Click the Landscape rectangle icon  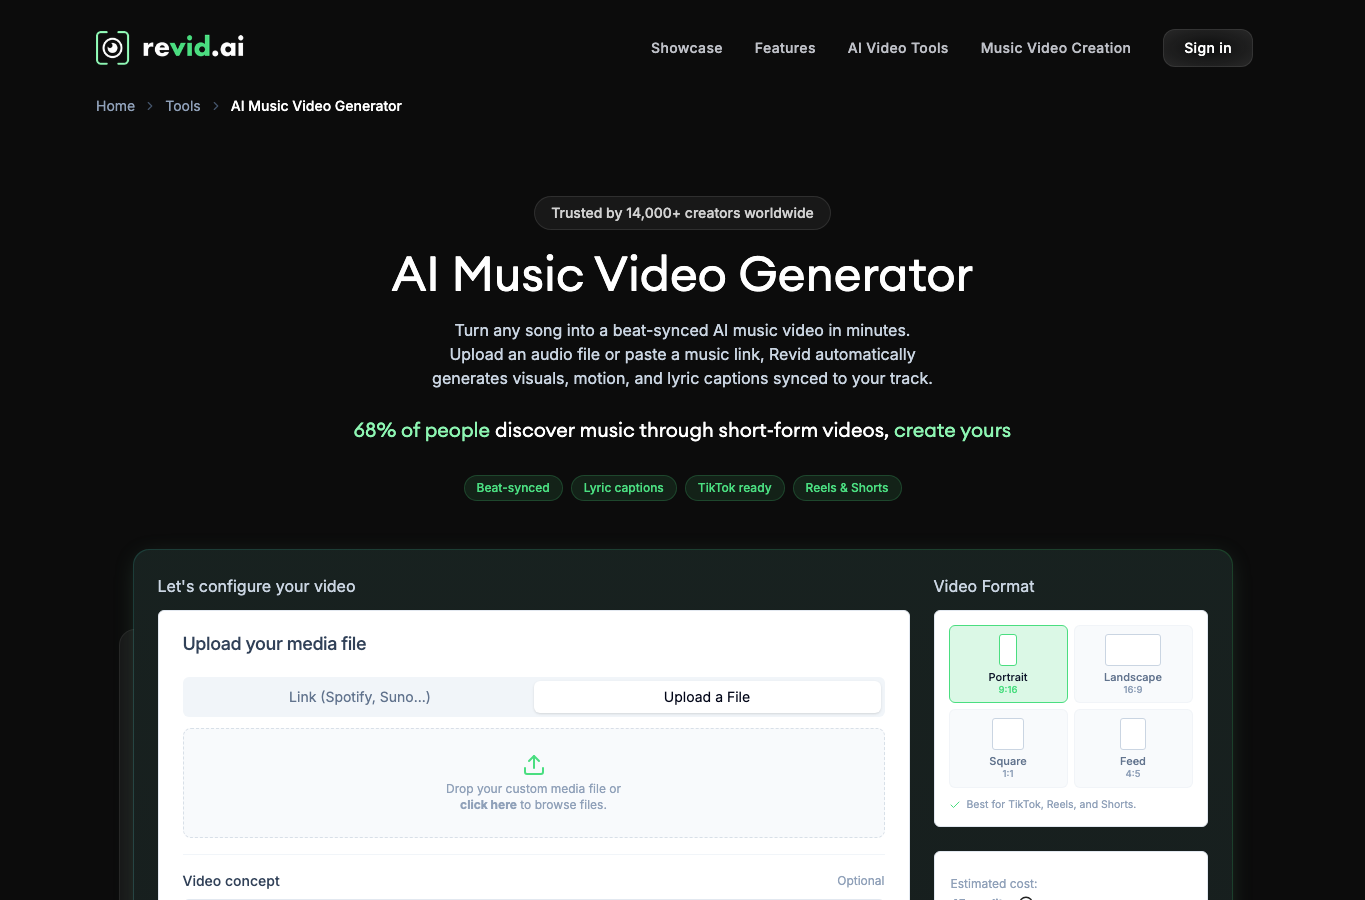(1133, 650)
